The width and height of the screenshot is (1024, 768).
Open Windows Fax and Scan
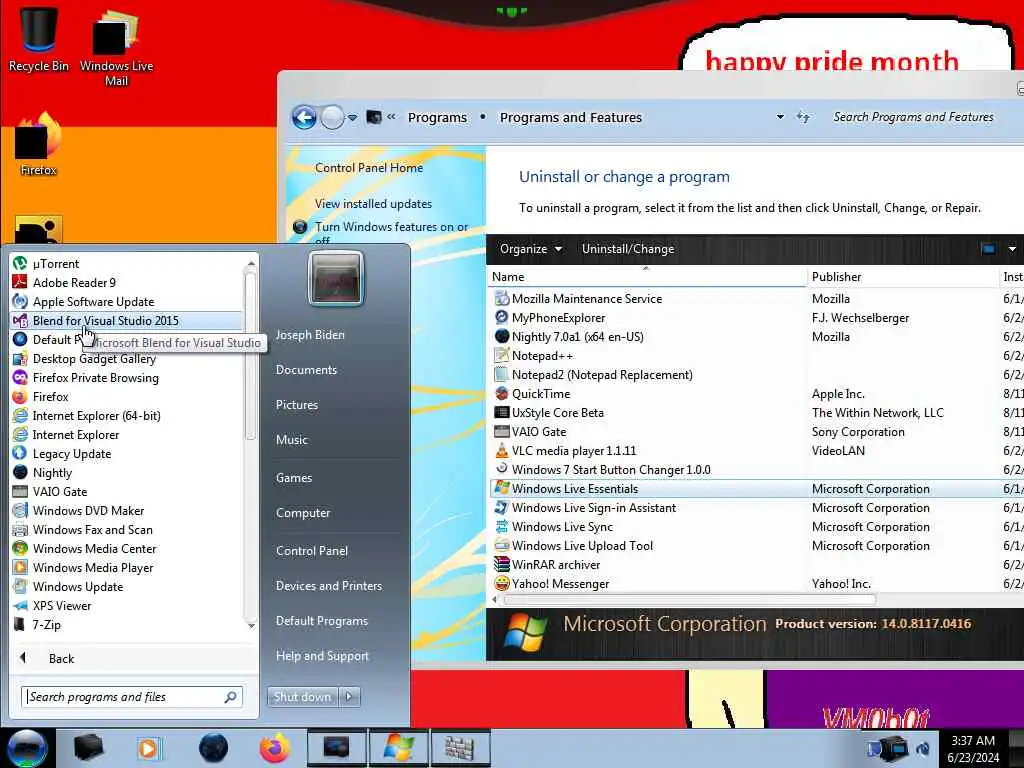[x=127, y=530]
